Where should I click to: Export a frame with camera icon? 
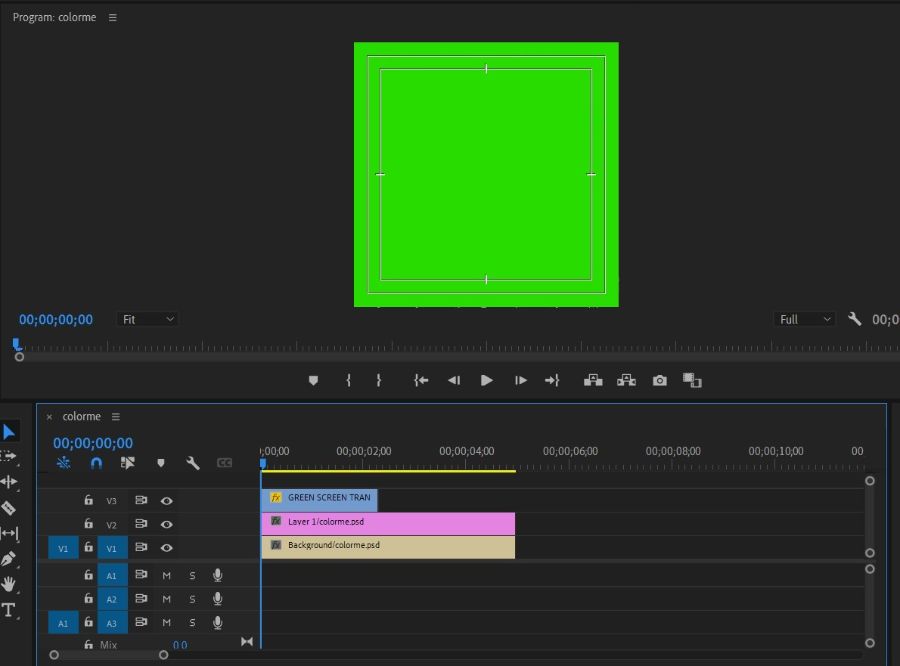(x=660, y=380)
